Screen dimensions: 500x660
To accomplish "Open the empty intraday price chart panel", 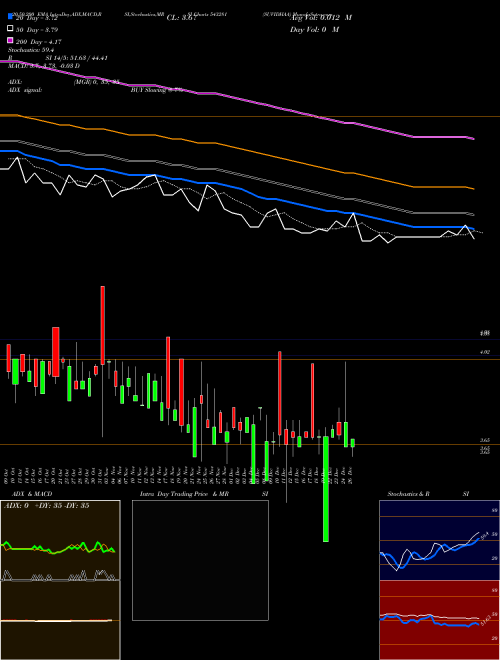I will click(200, 560).
